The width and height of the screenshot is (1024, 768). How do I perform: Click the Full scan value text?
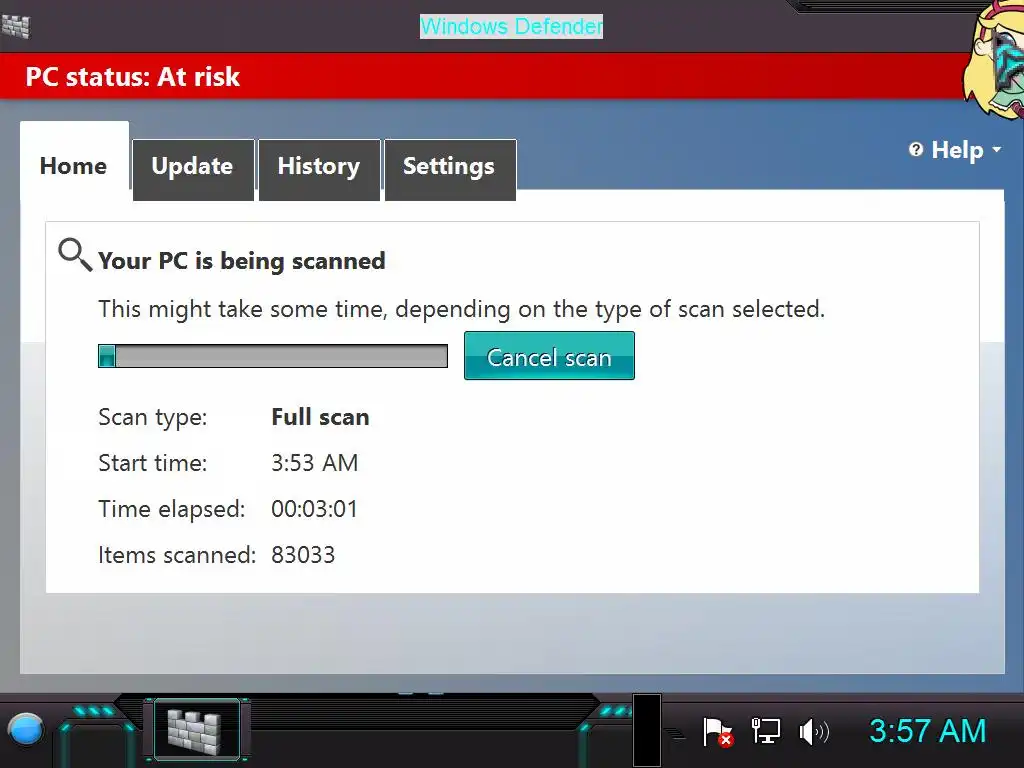coord(320,417)
